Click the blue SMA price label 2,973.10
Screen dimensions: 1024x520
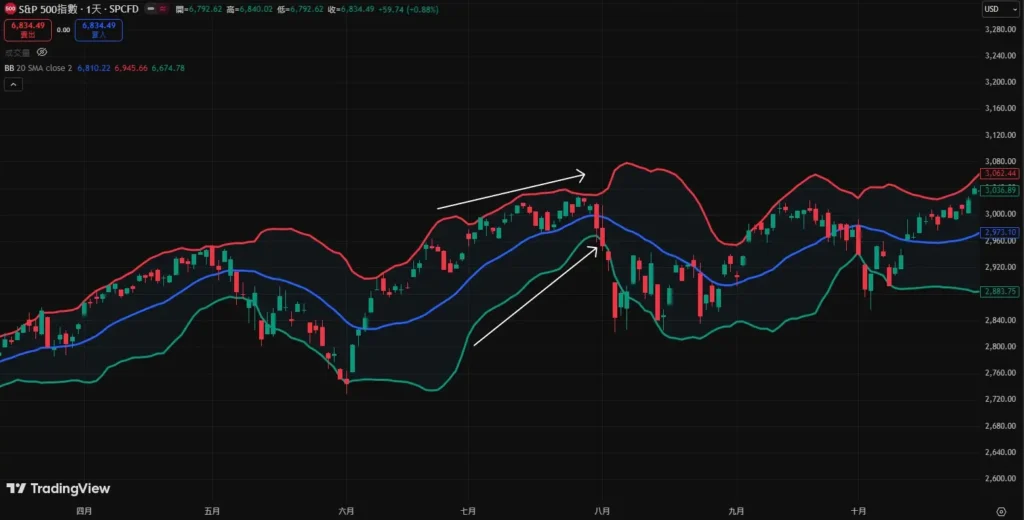[1000, 232]
